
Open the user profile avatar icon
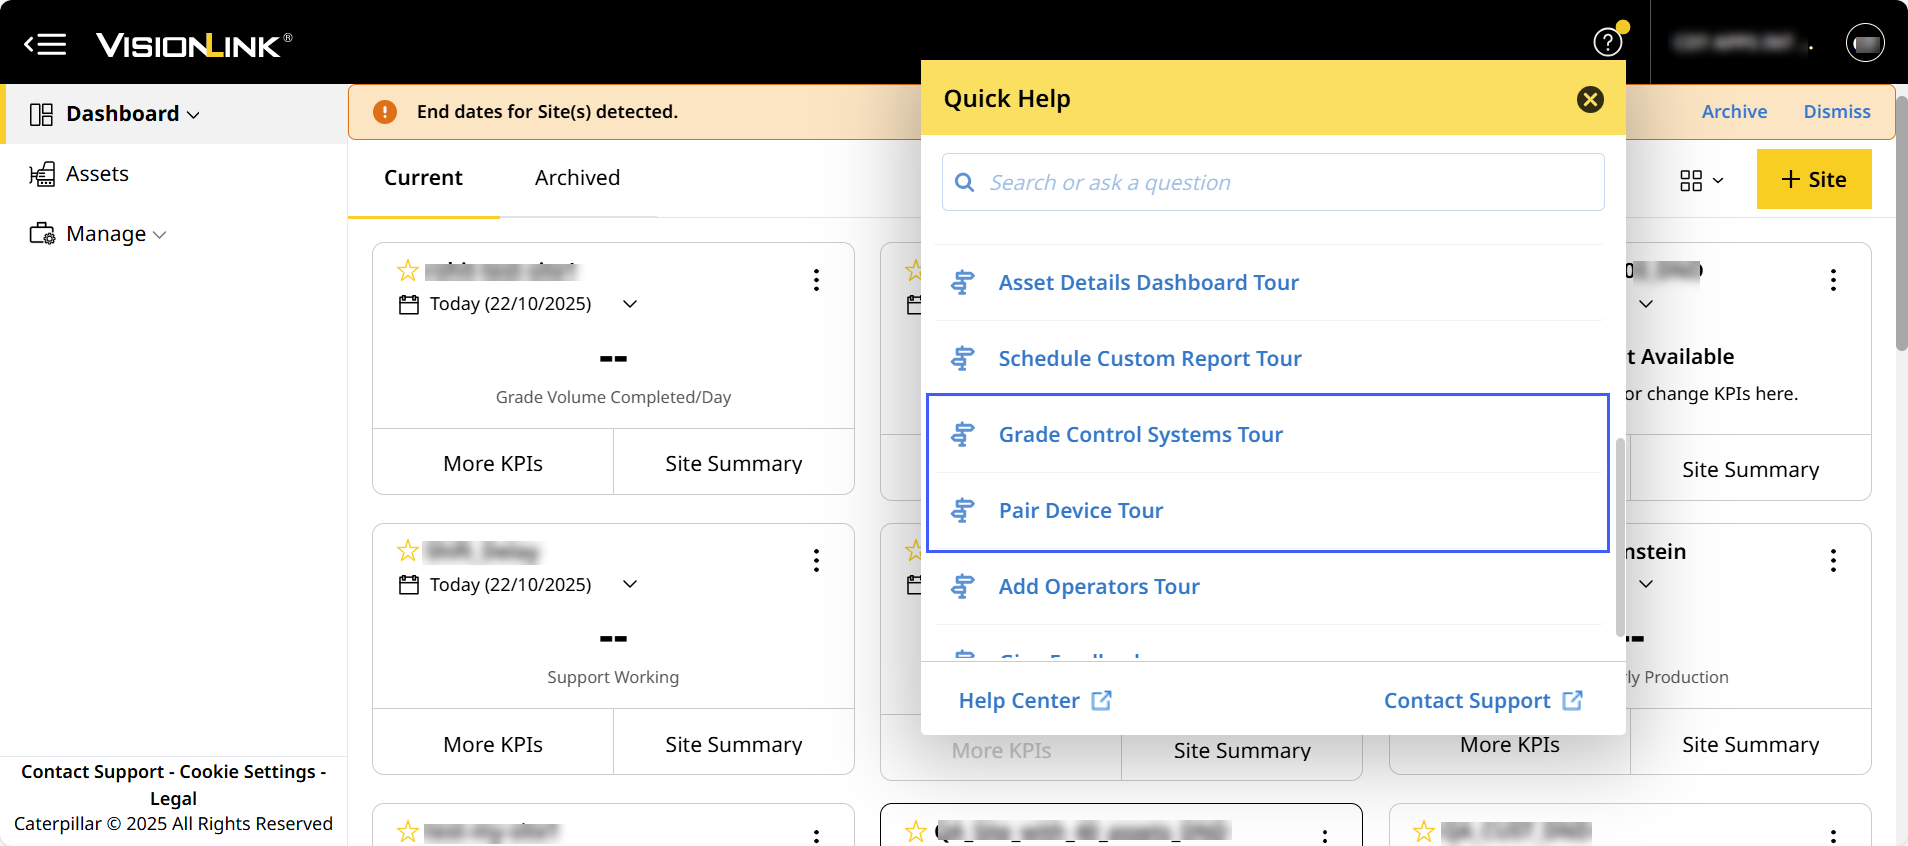tap(1864, 43)
